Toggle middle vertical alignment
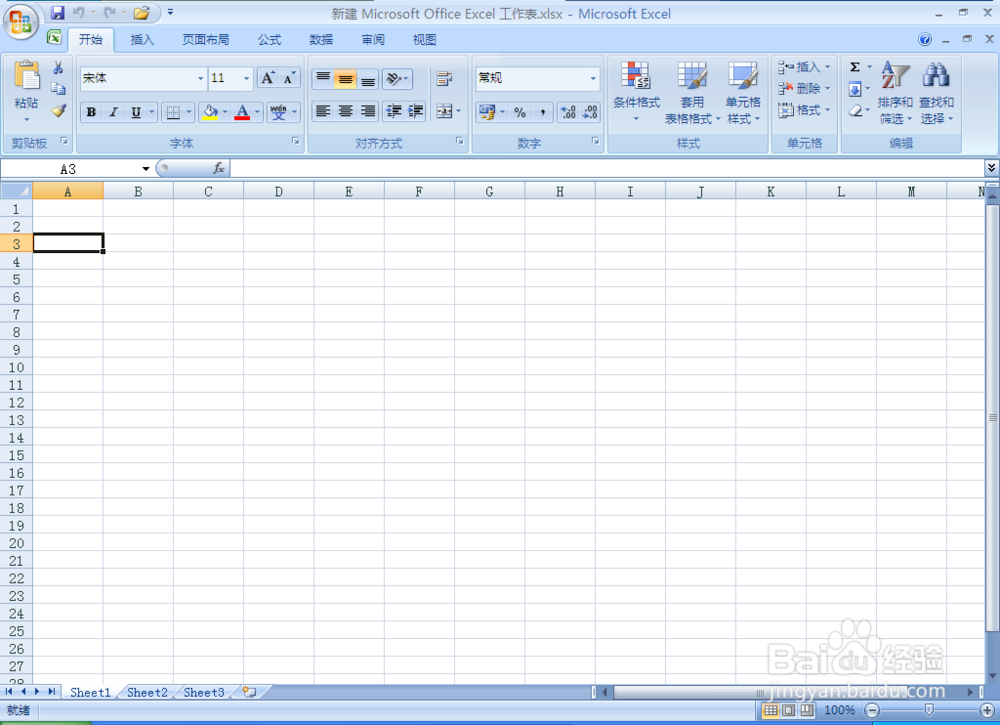Screen dimensions: 1000x725 (345, 78)
